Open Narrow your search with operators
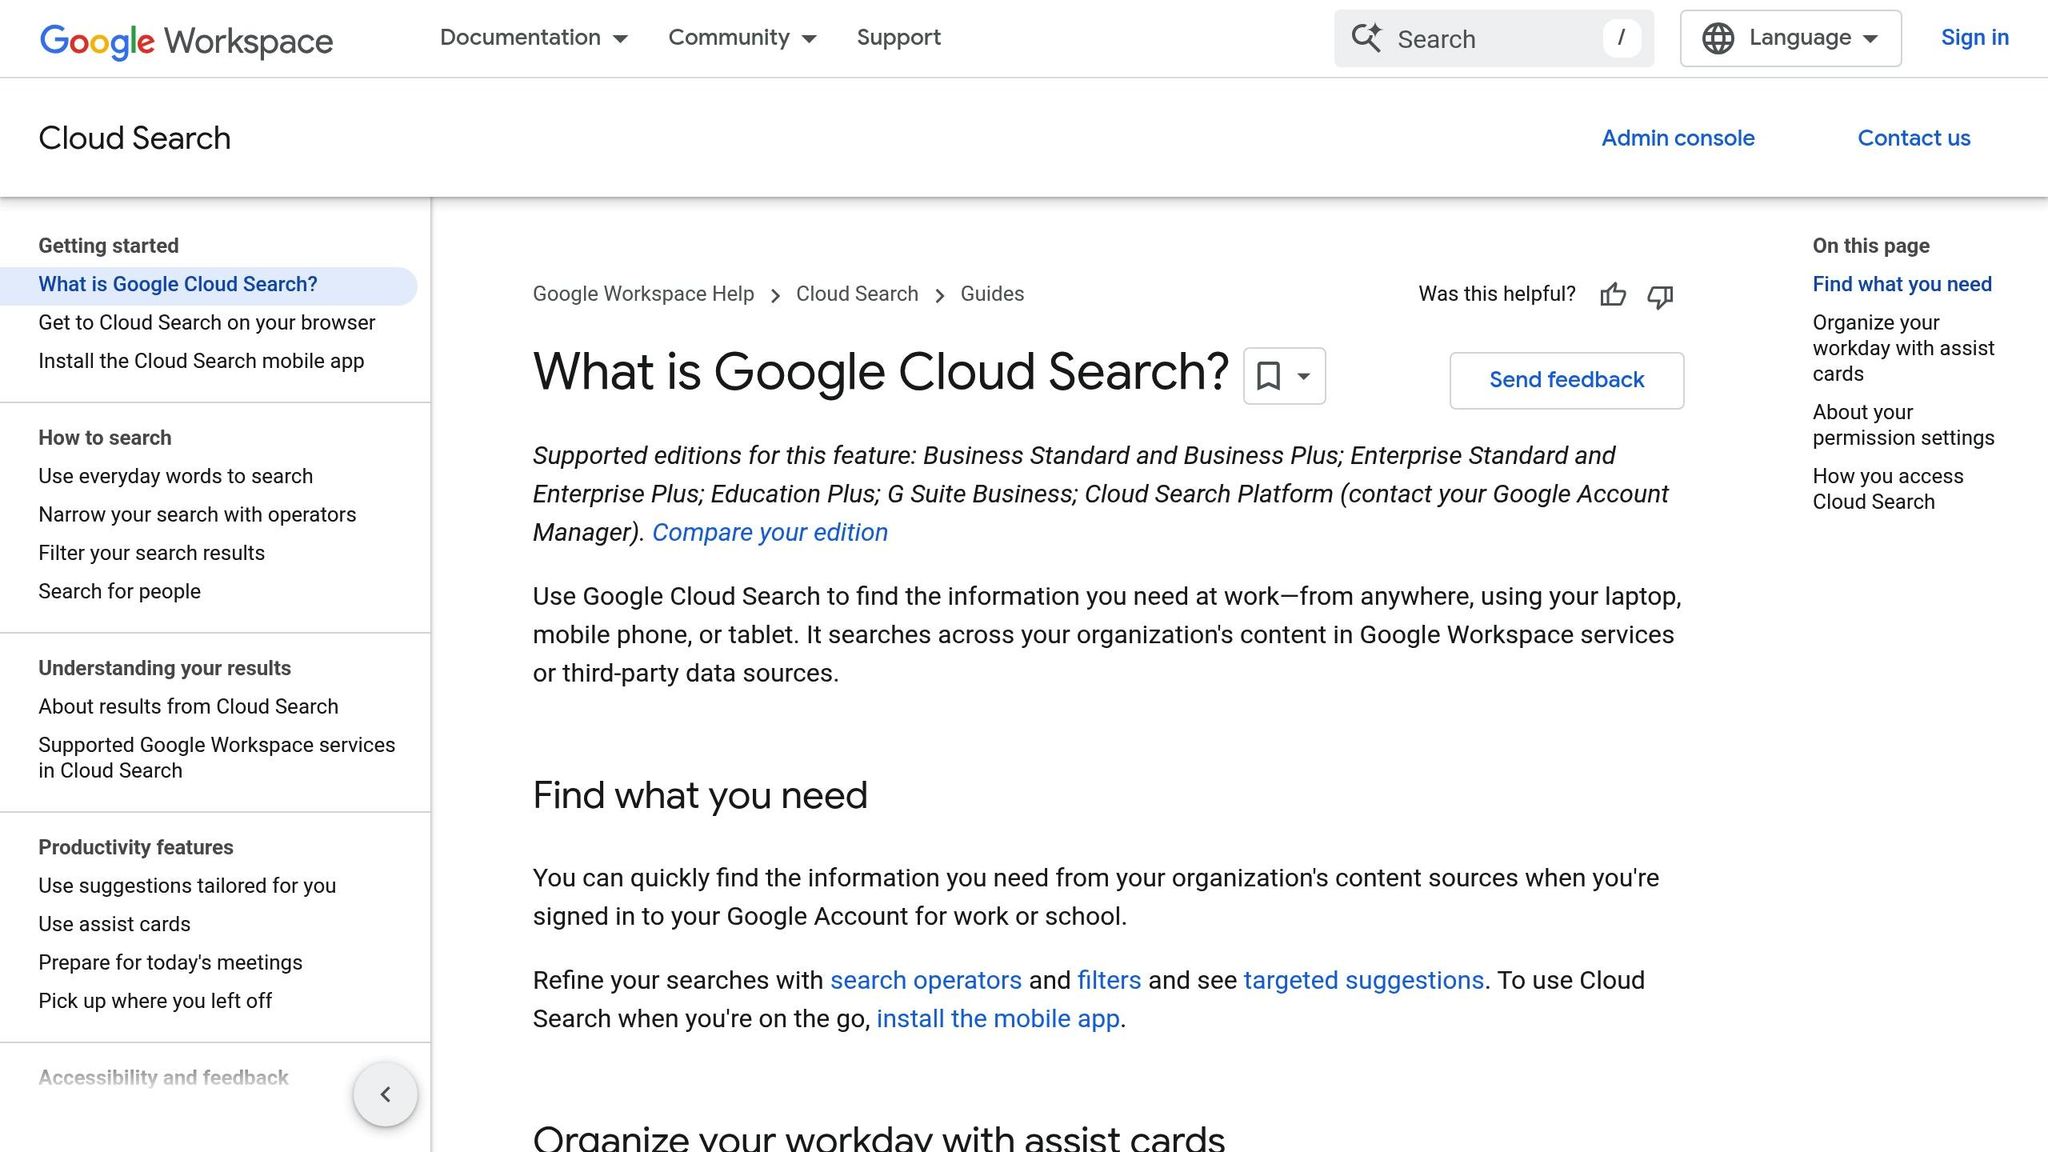Image resolution: width=2048 pixels, height=1152 pixels. pos(197,515)
